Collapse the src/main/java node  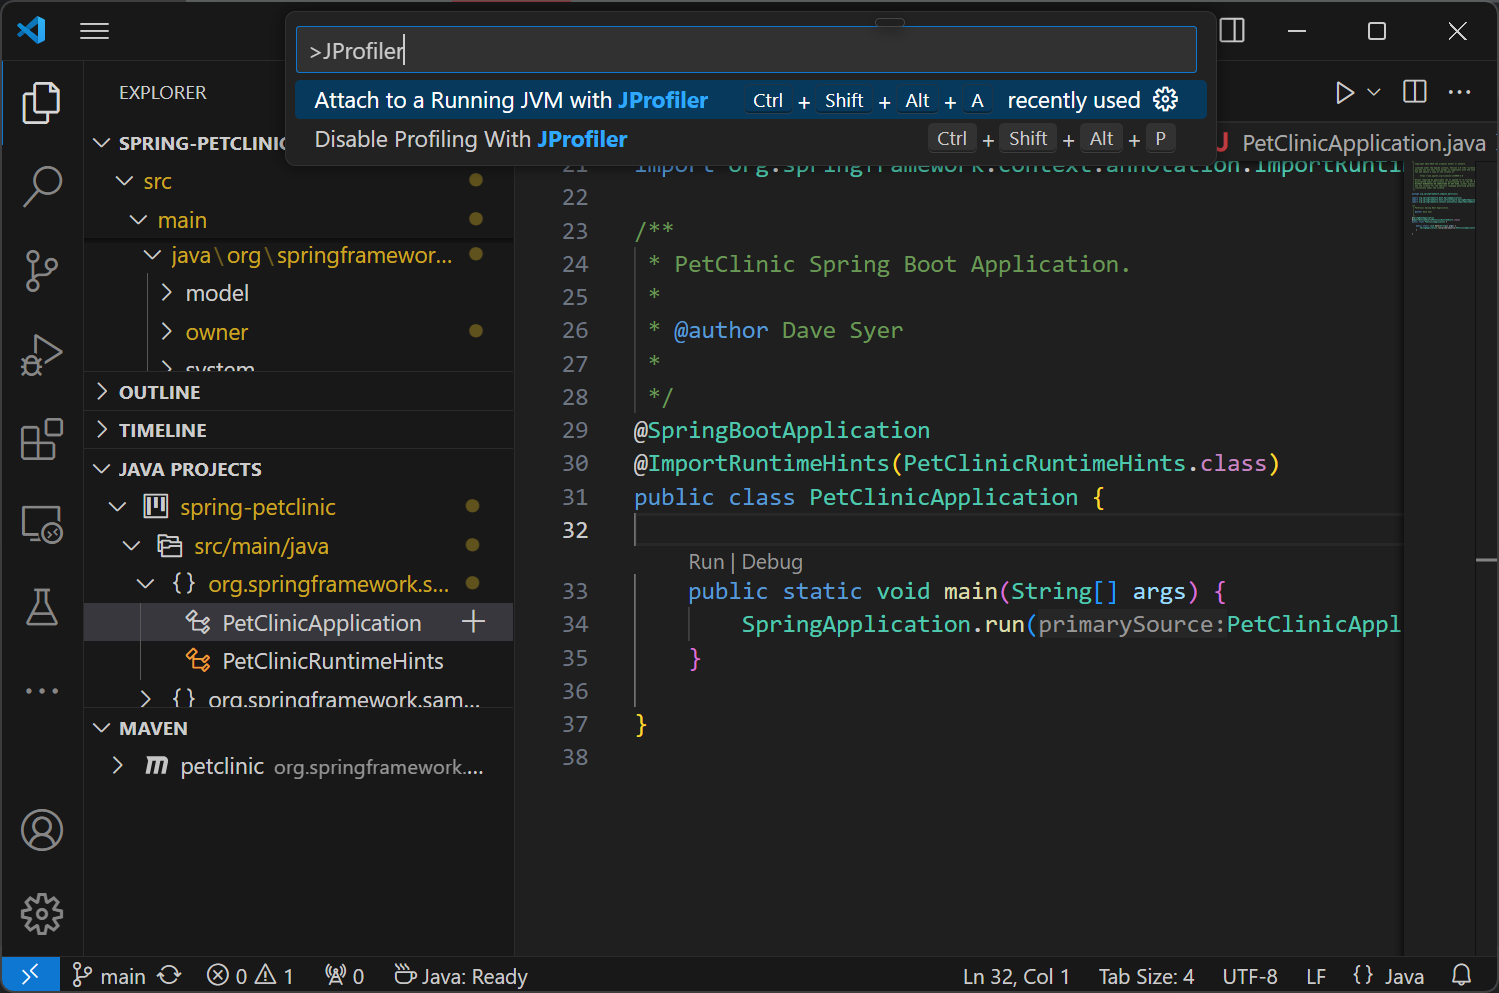point(131,546)
